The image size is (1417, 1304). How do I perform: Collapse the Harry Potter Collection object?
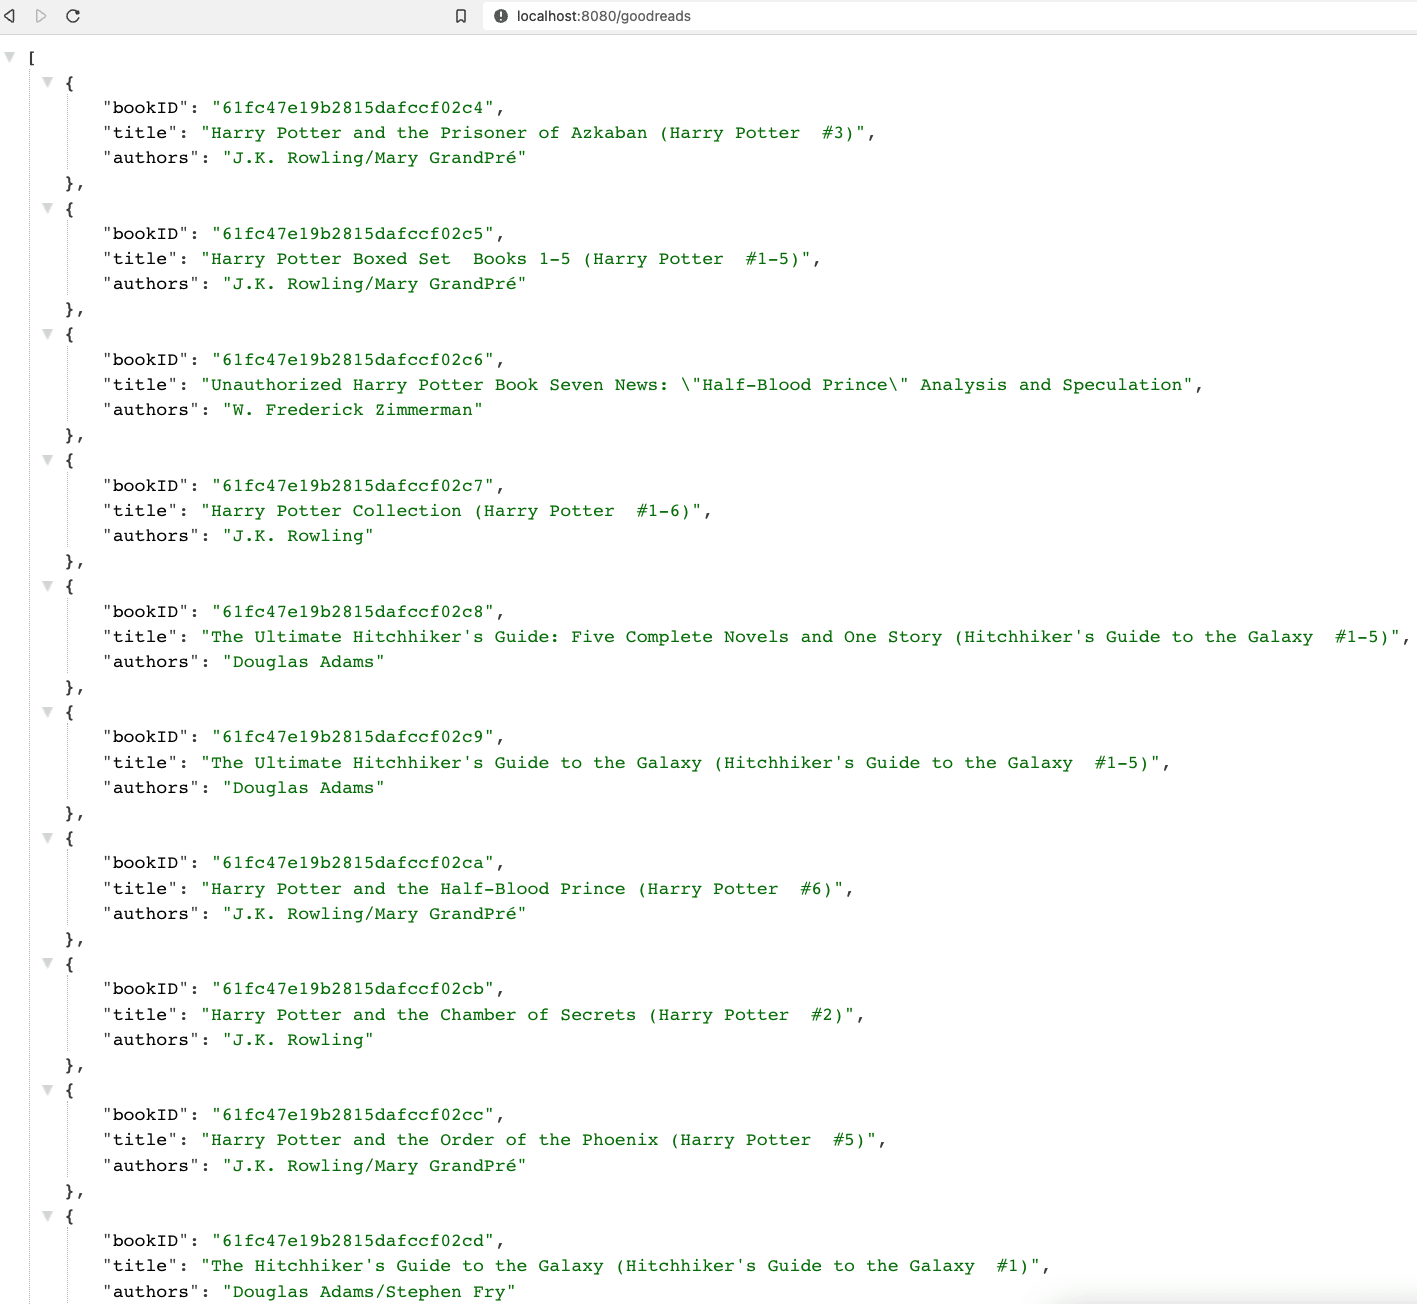(x=47, y=460)
